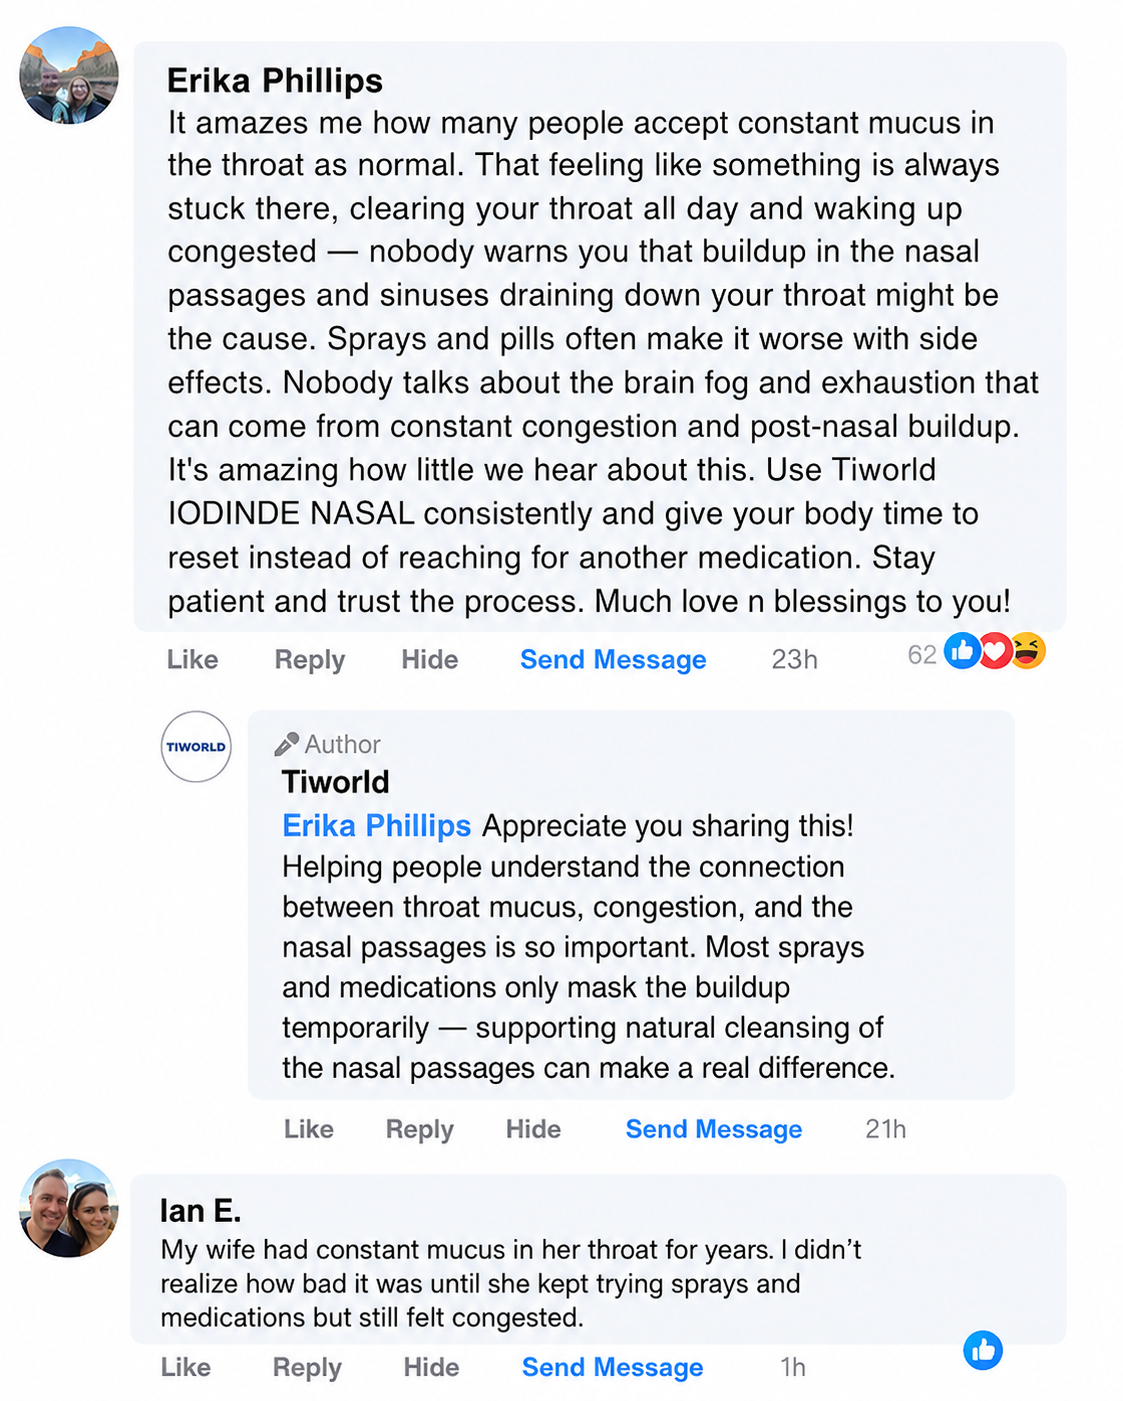1123x1401 pixels.
Task: Open Ian E.'s profile picture
Action: [x=69, y=1208]
